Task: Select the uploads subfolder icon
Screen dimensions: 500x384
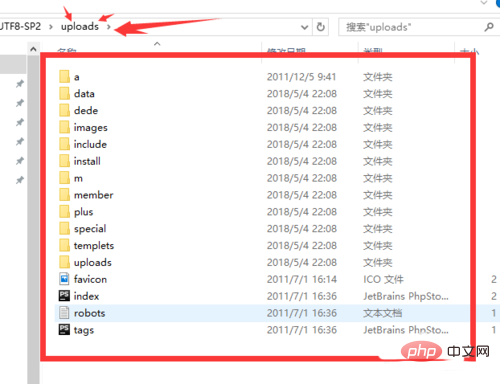Action: pos(64,262)
